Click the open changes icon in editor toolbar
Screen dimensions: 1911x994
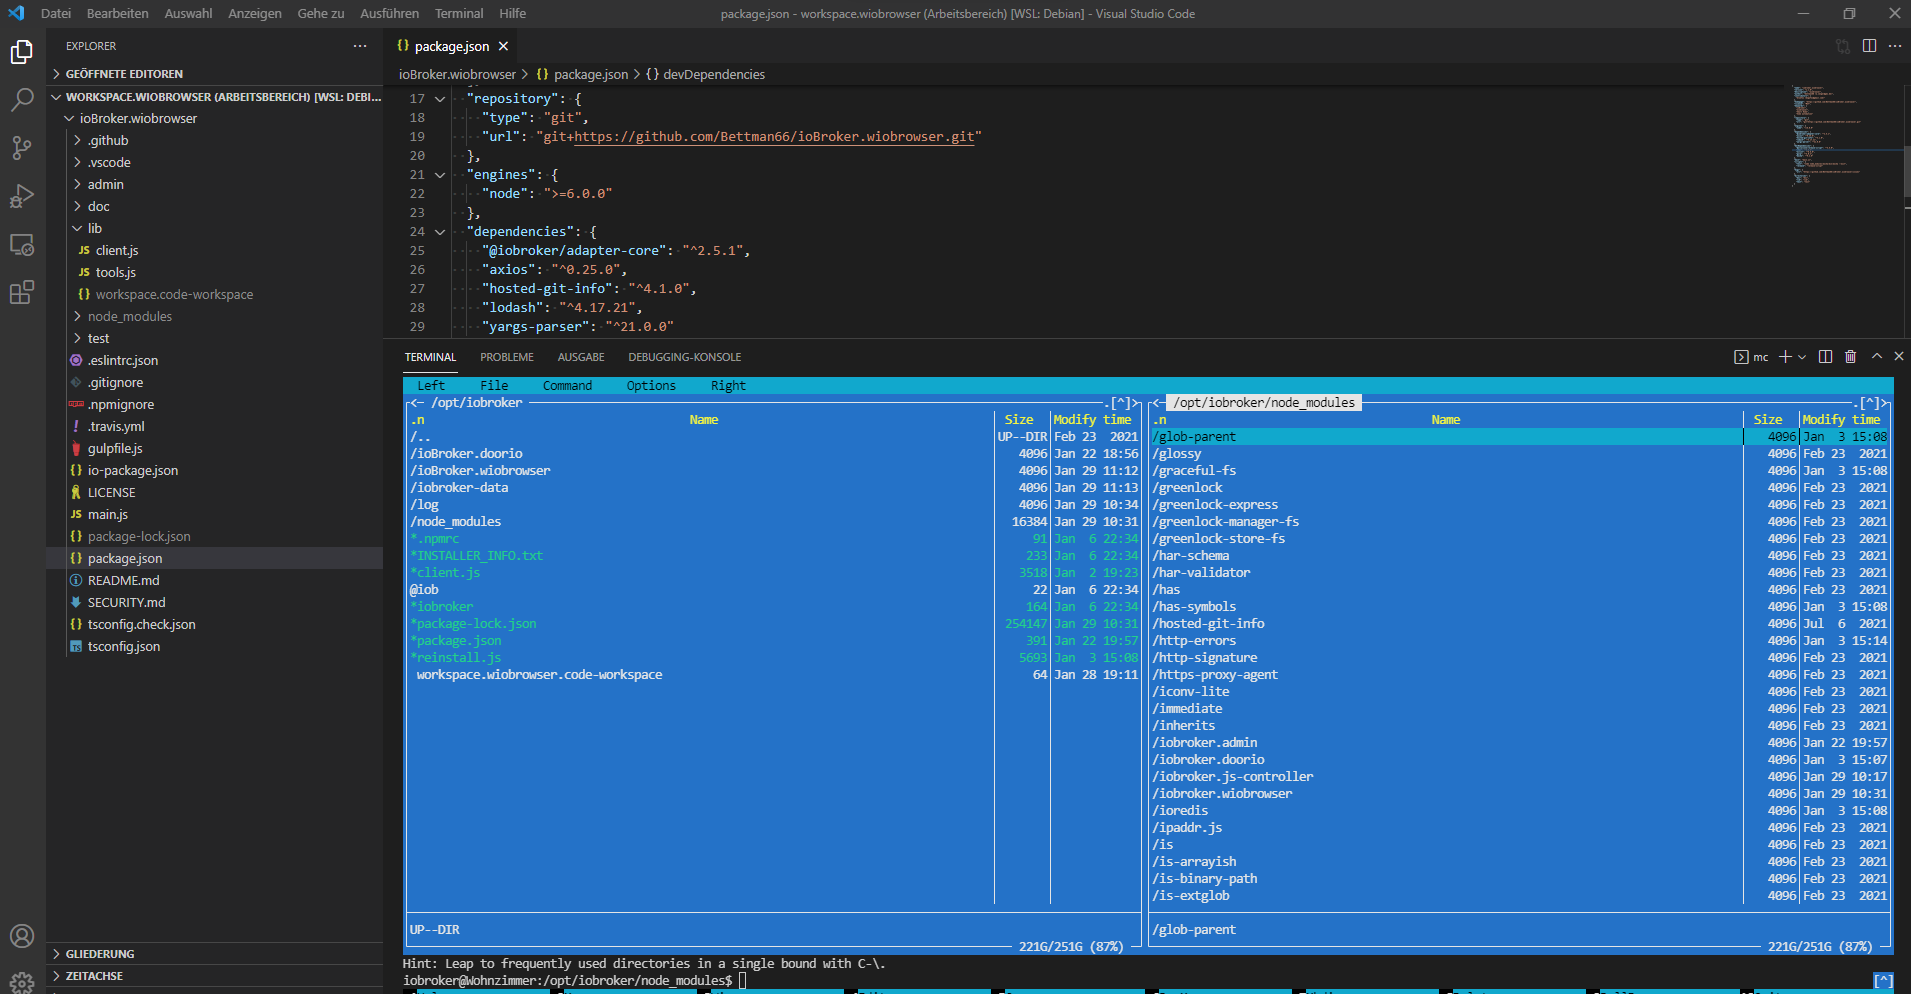1843,46
